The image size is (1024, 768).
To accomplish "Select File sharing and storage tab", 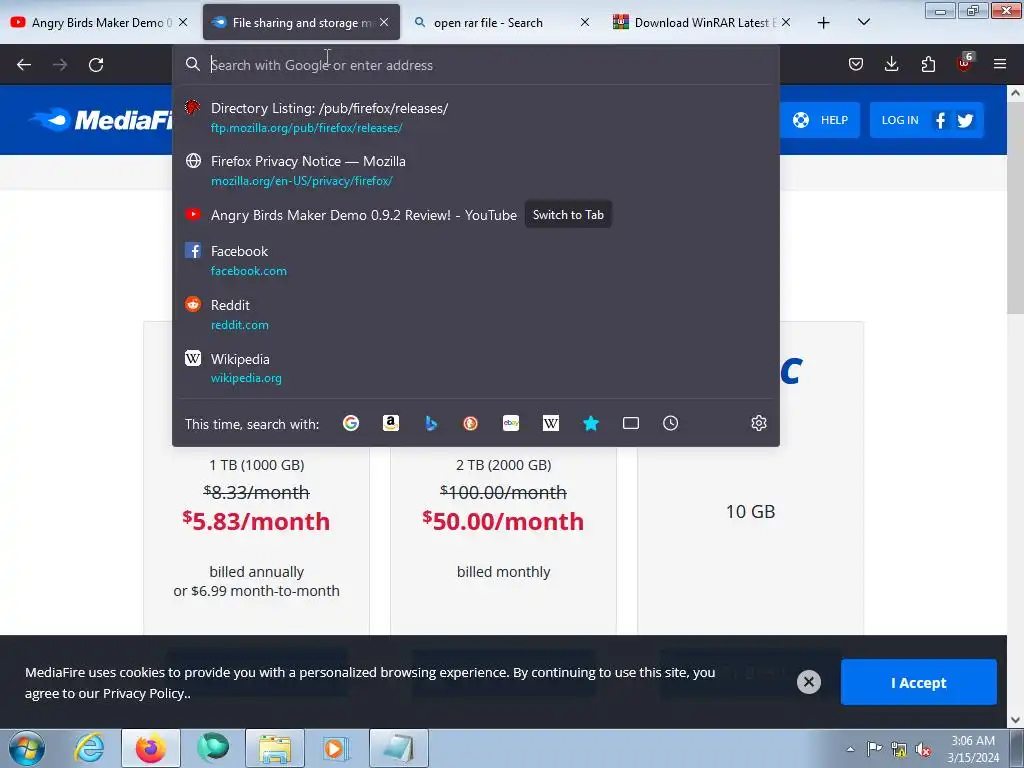I will [302, 22].
